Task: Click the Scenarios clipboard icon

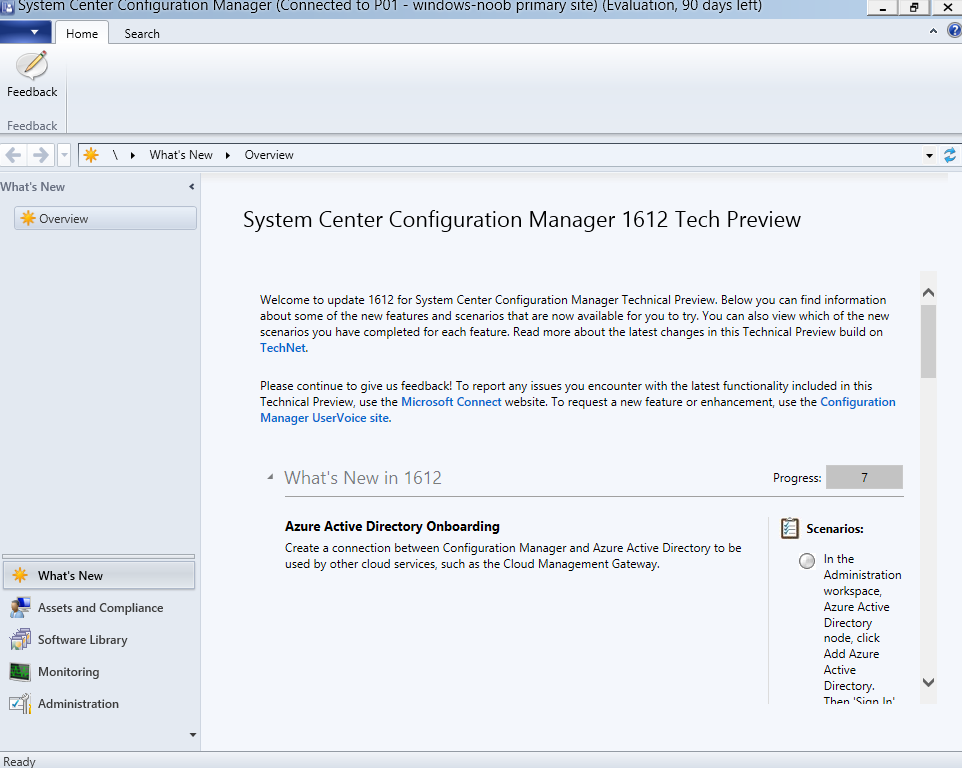Action: click(x=790, y=528)
